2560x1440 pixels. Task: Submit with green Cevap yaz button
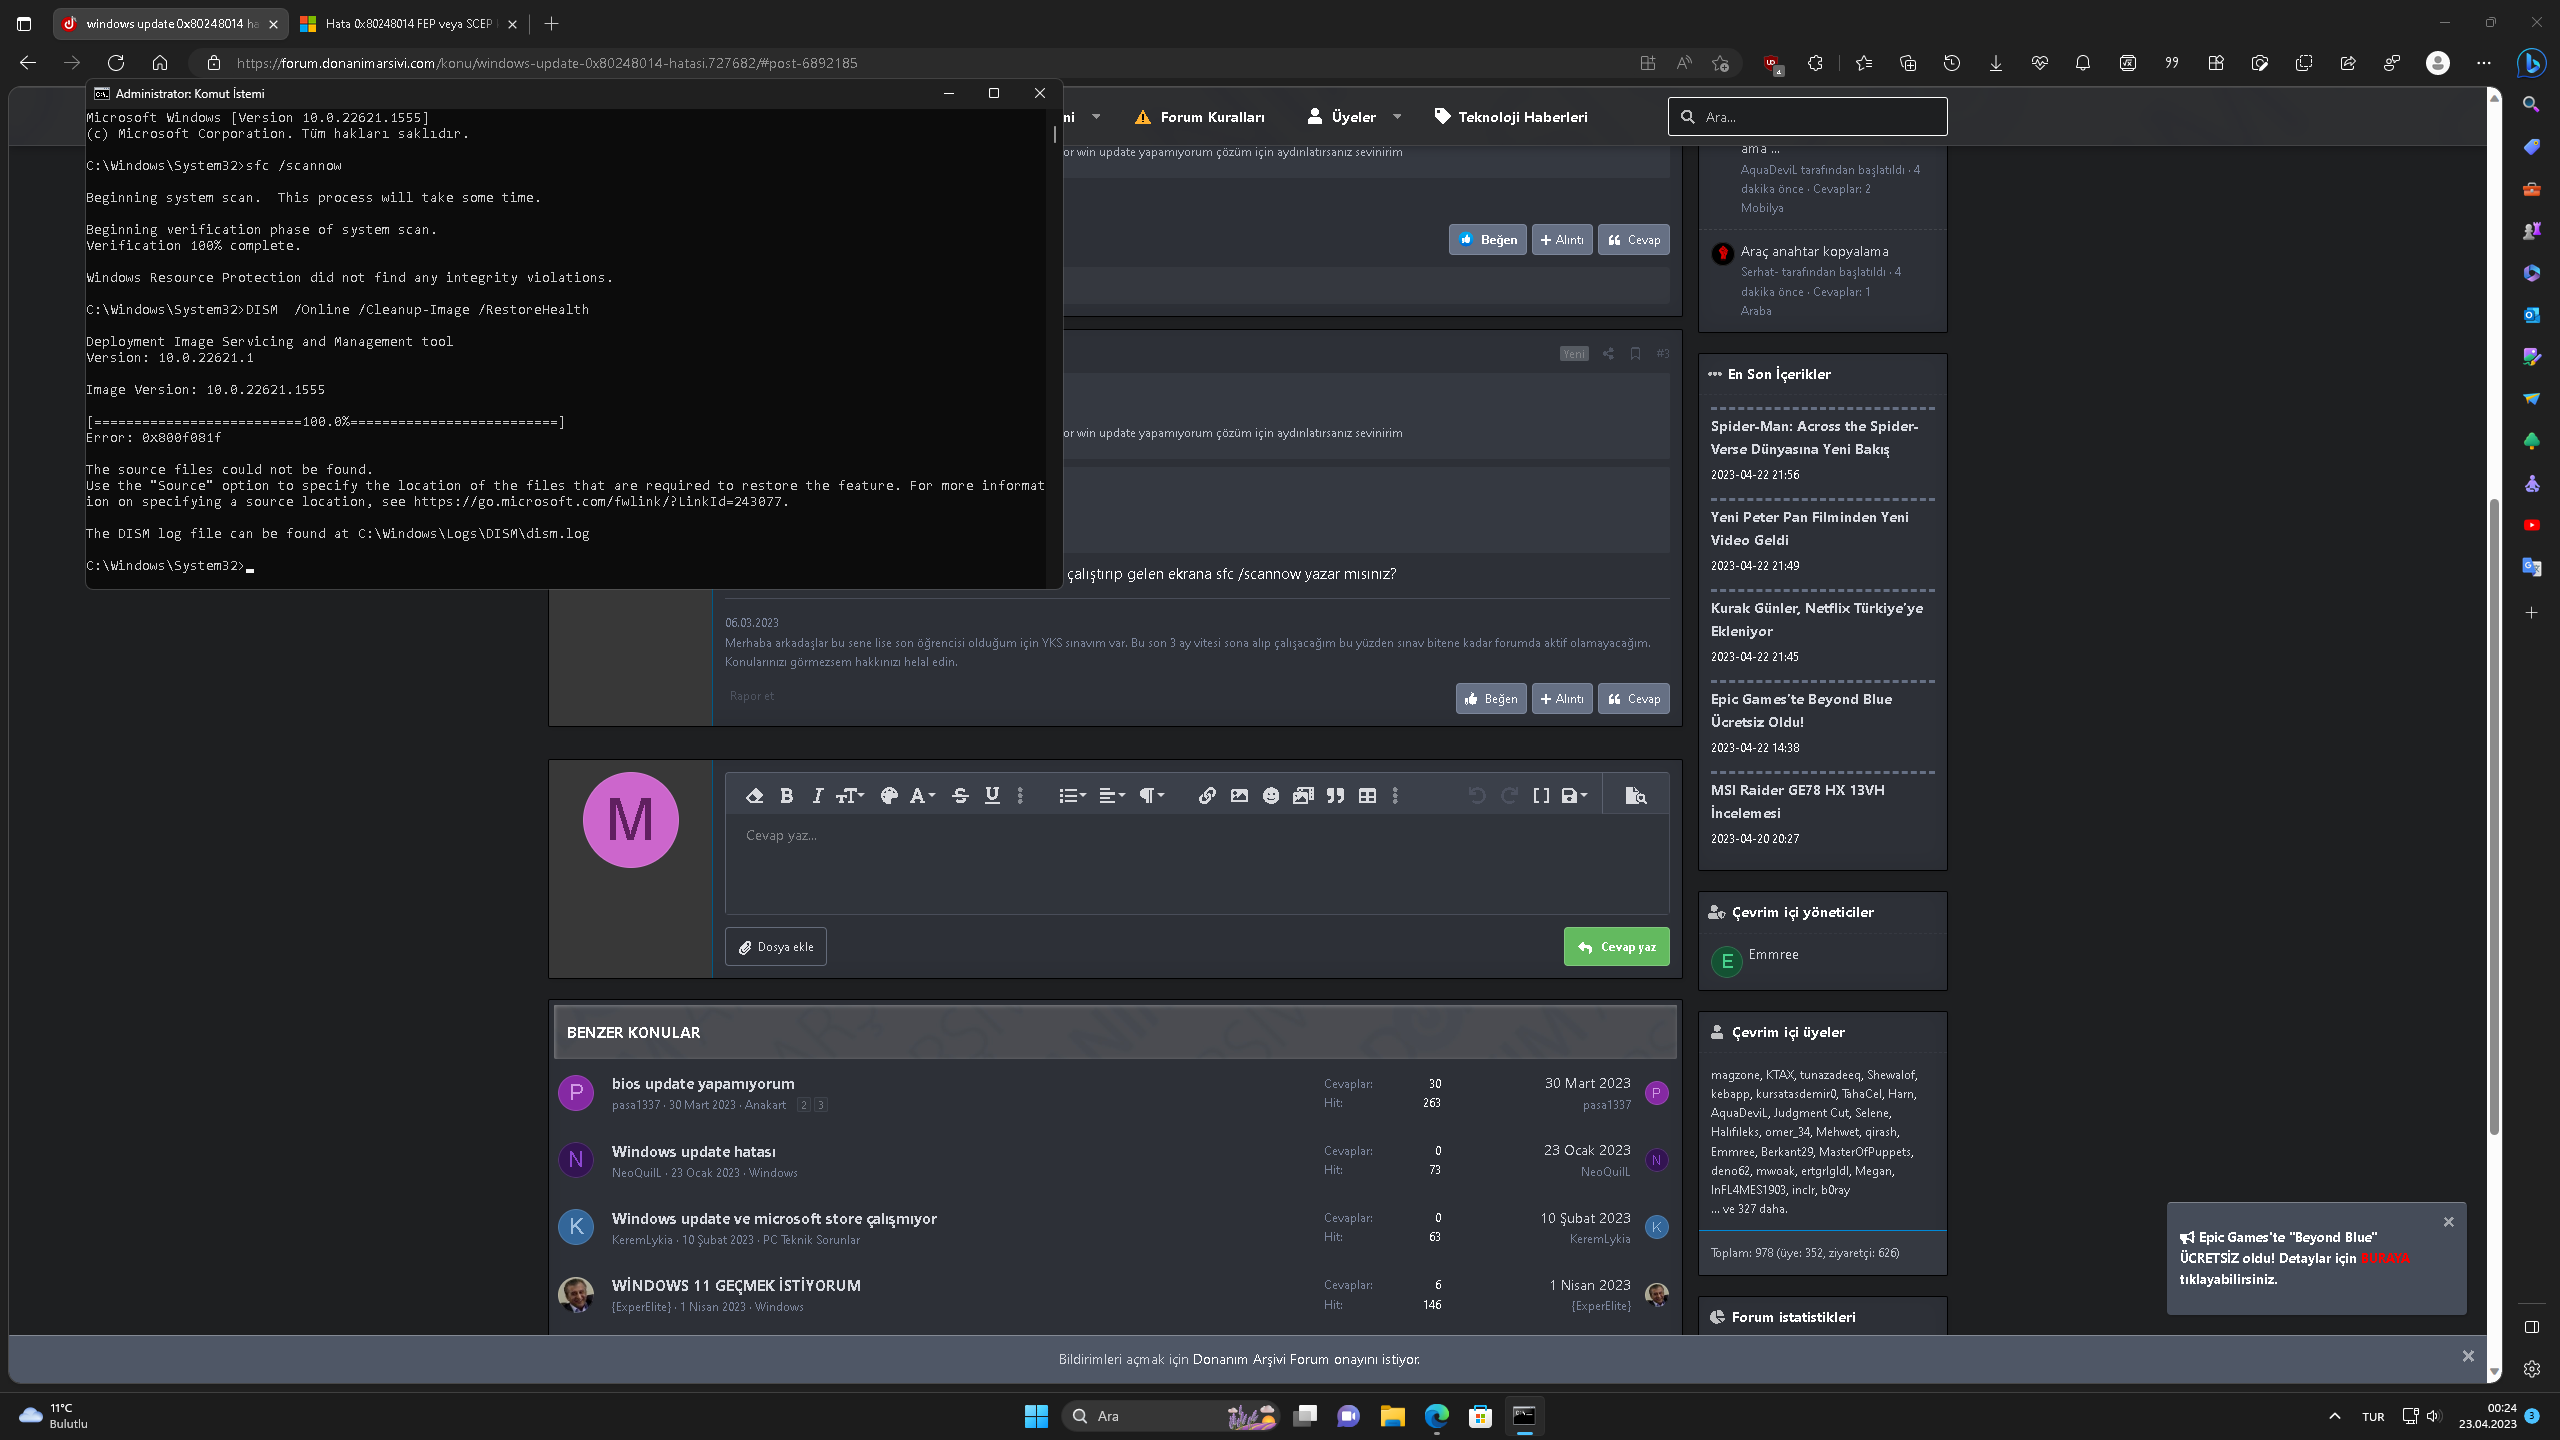point(1616,946)
